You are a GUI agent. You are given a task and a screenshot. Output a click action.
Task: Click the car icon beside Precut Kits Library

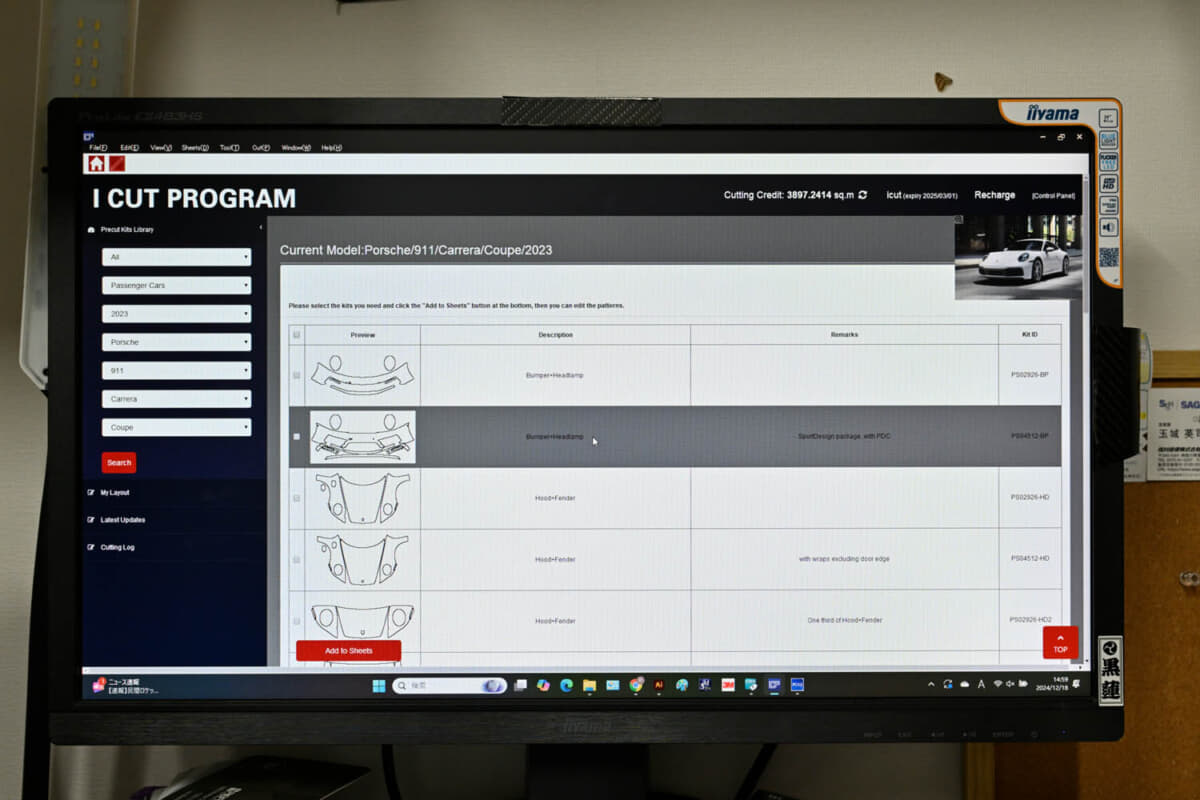[x=92, y=230]
